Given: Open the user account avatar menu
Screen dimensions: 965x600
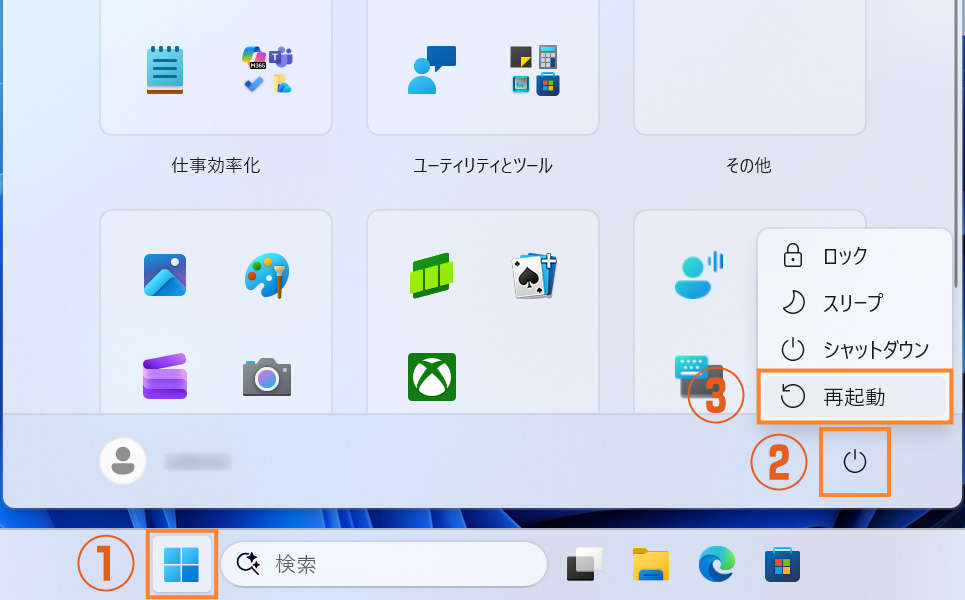Looking at the screenshot, I should click(123, 461).
